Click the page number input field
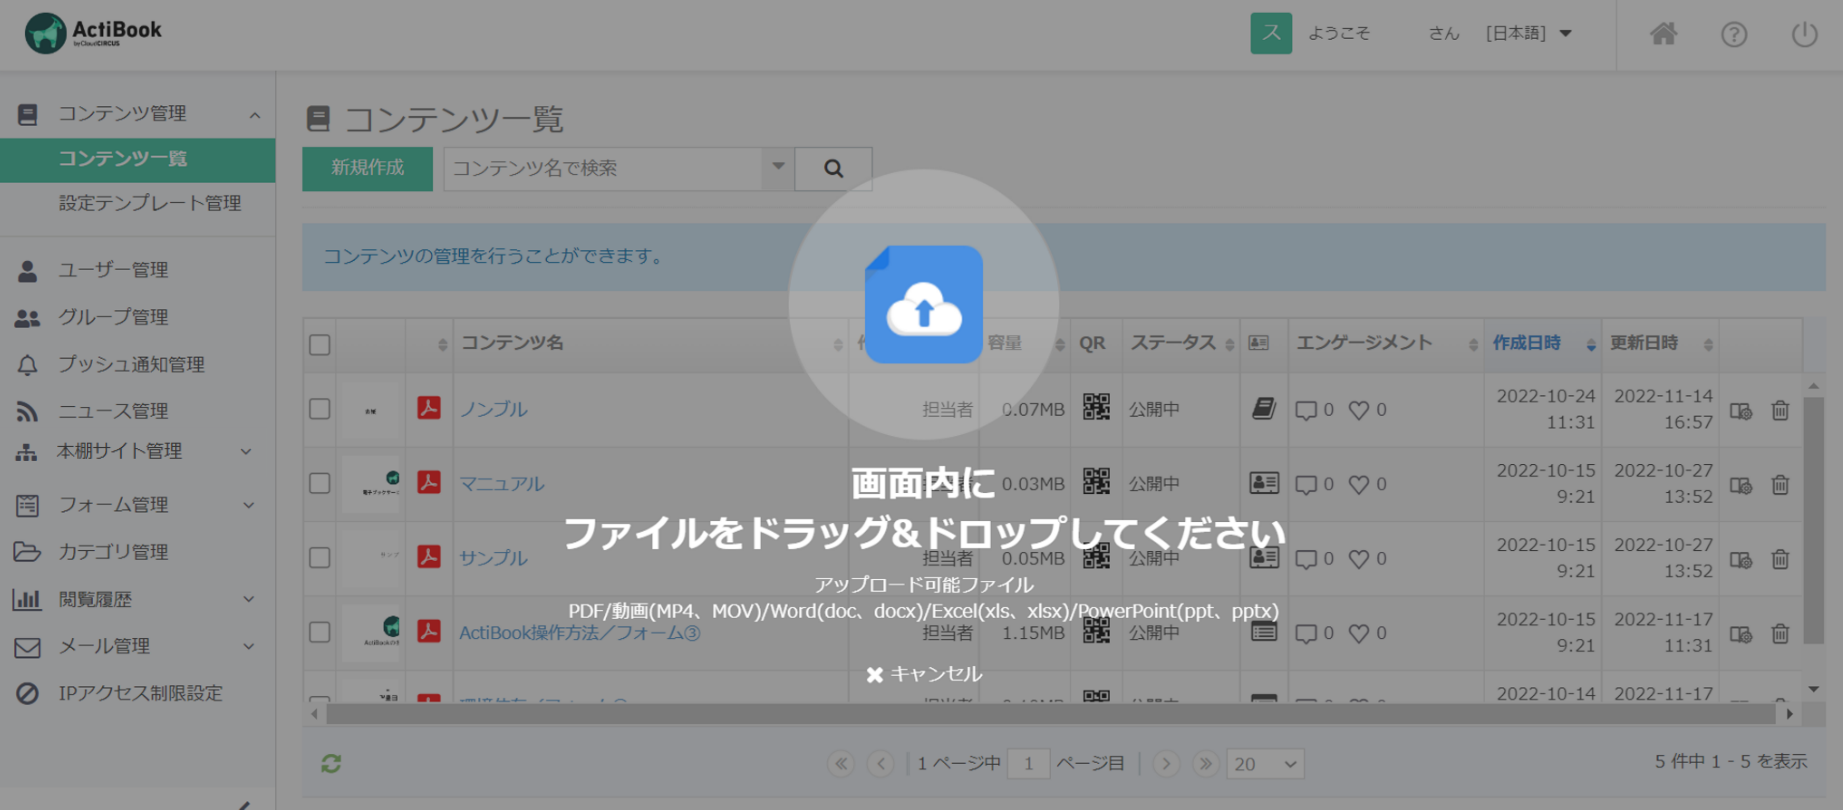The image size is (1843, 810). tap(1028, 764)
